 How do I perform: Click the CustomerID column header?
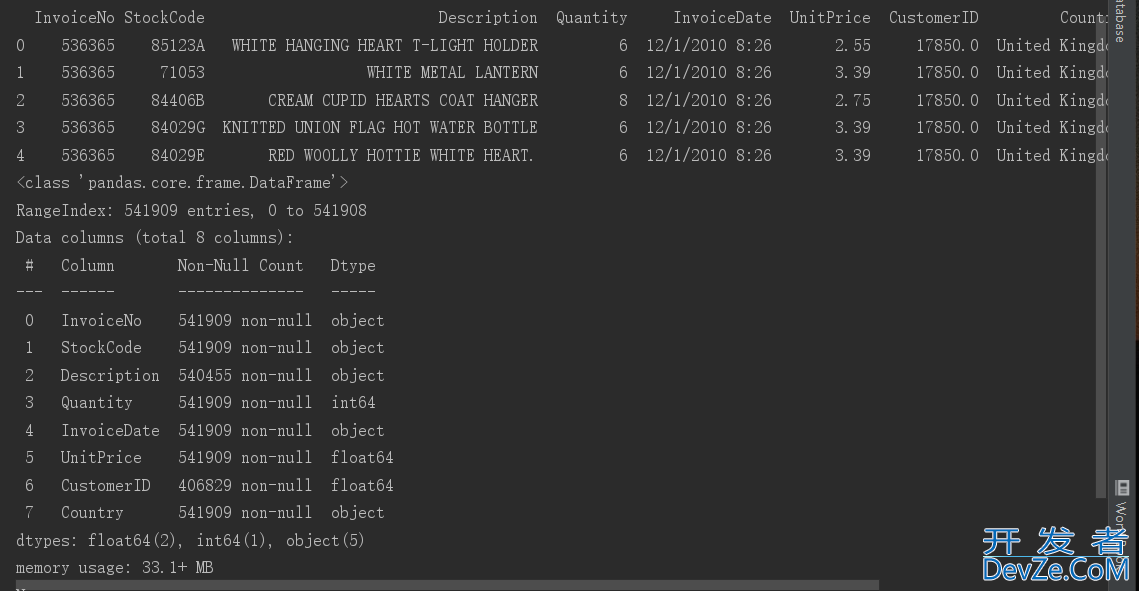click(933, 18)
